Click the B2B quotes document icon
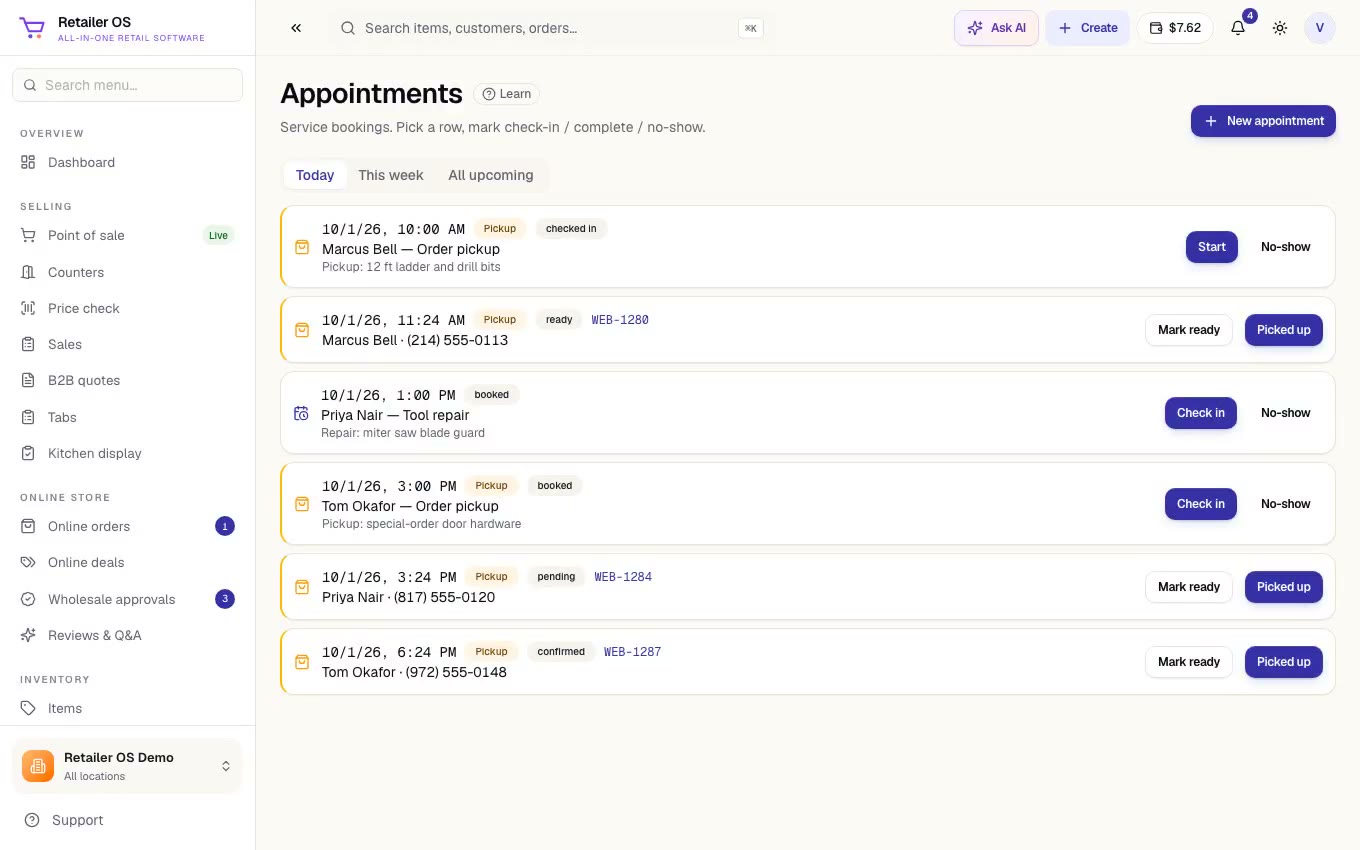 tap(28, 380)
